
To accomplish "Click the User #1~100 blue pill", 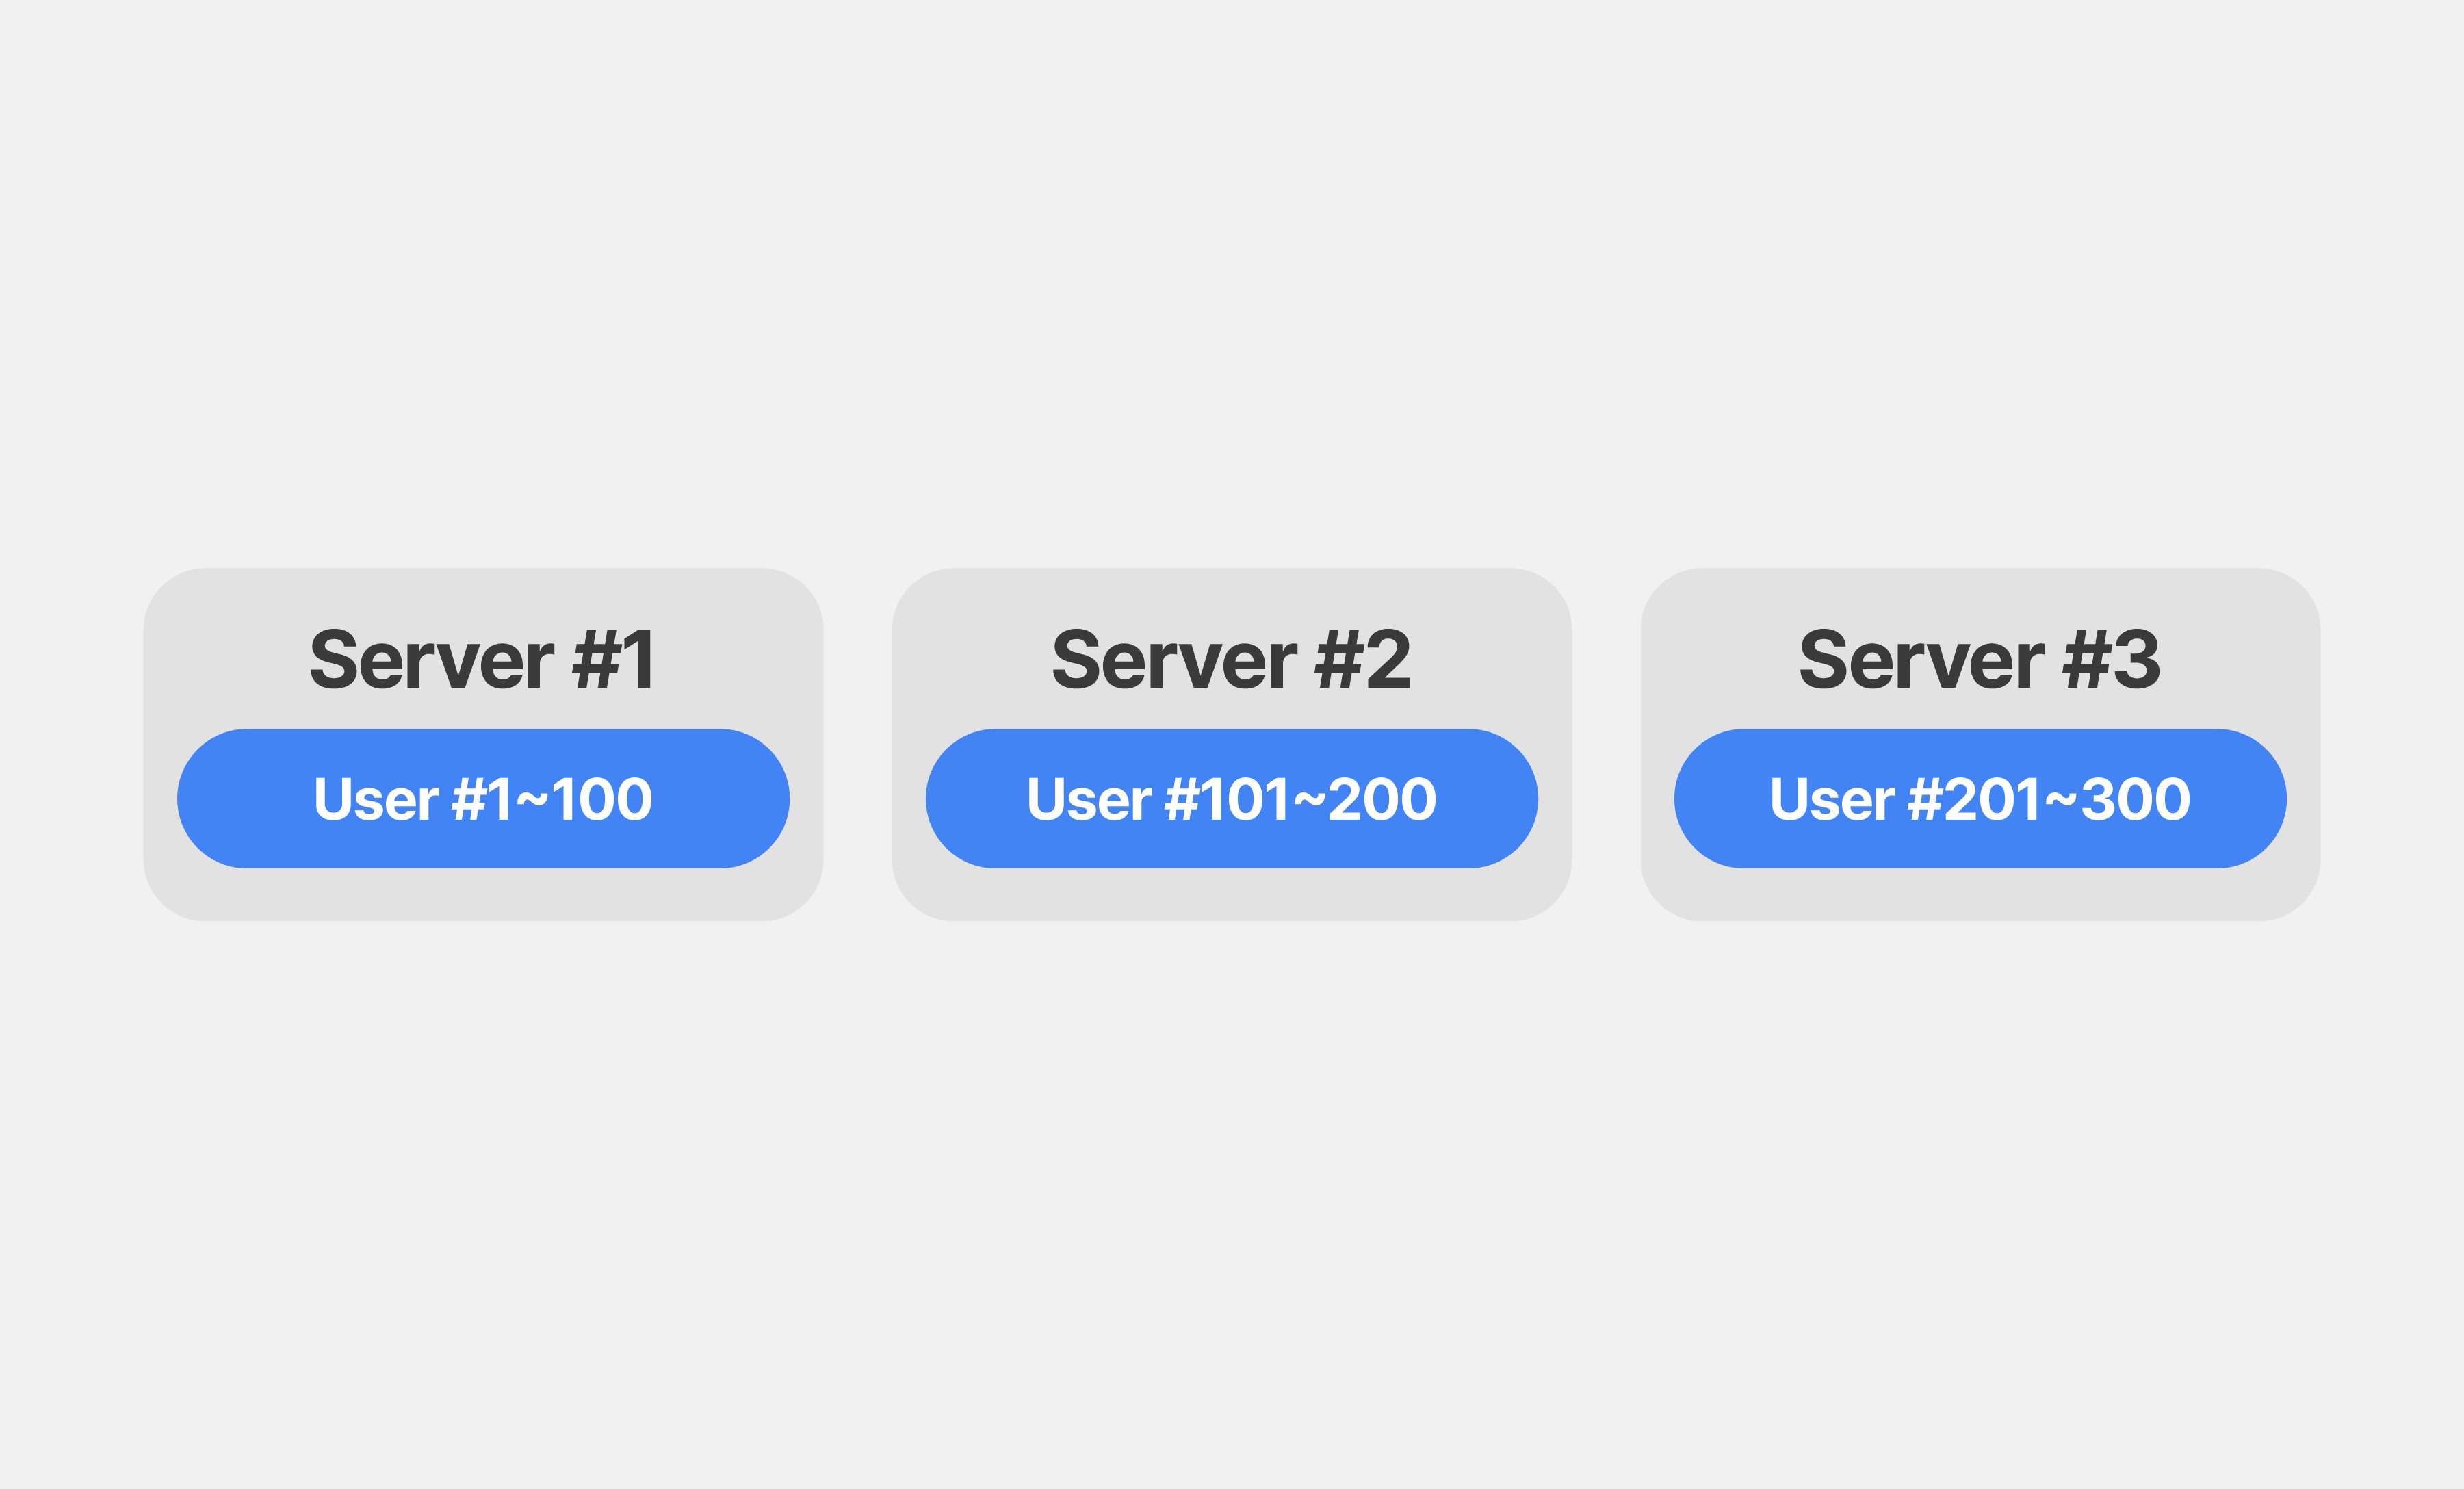I will coord(483,798).
